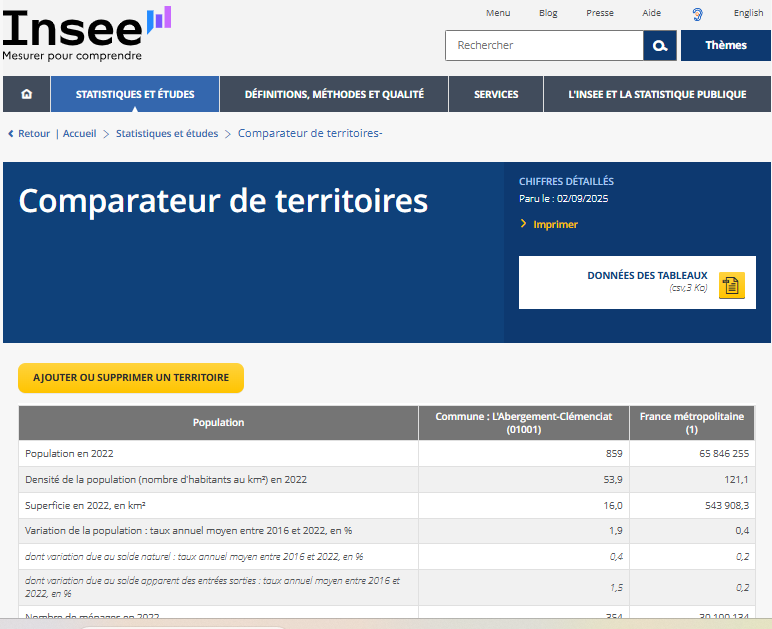Open the Aide help link
This screenshot has width=772, height=629.
651,13
